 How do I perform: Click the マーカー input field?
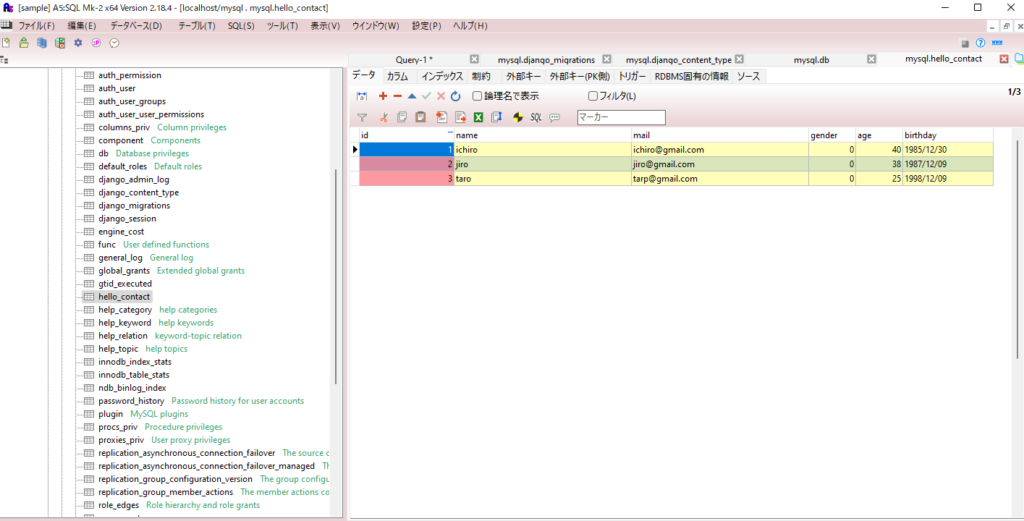(x=621, y=118)
